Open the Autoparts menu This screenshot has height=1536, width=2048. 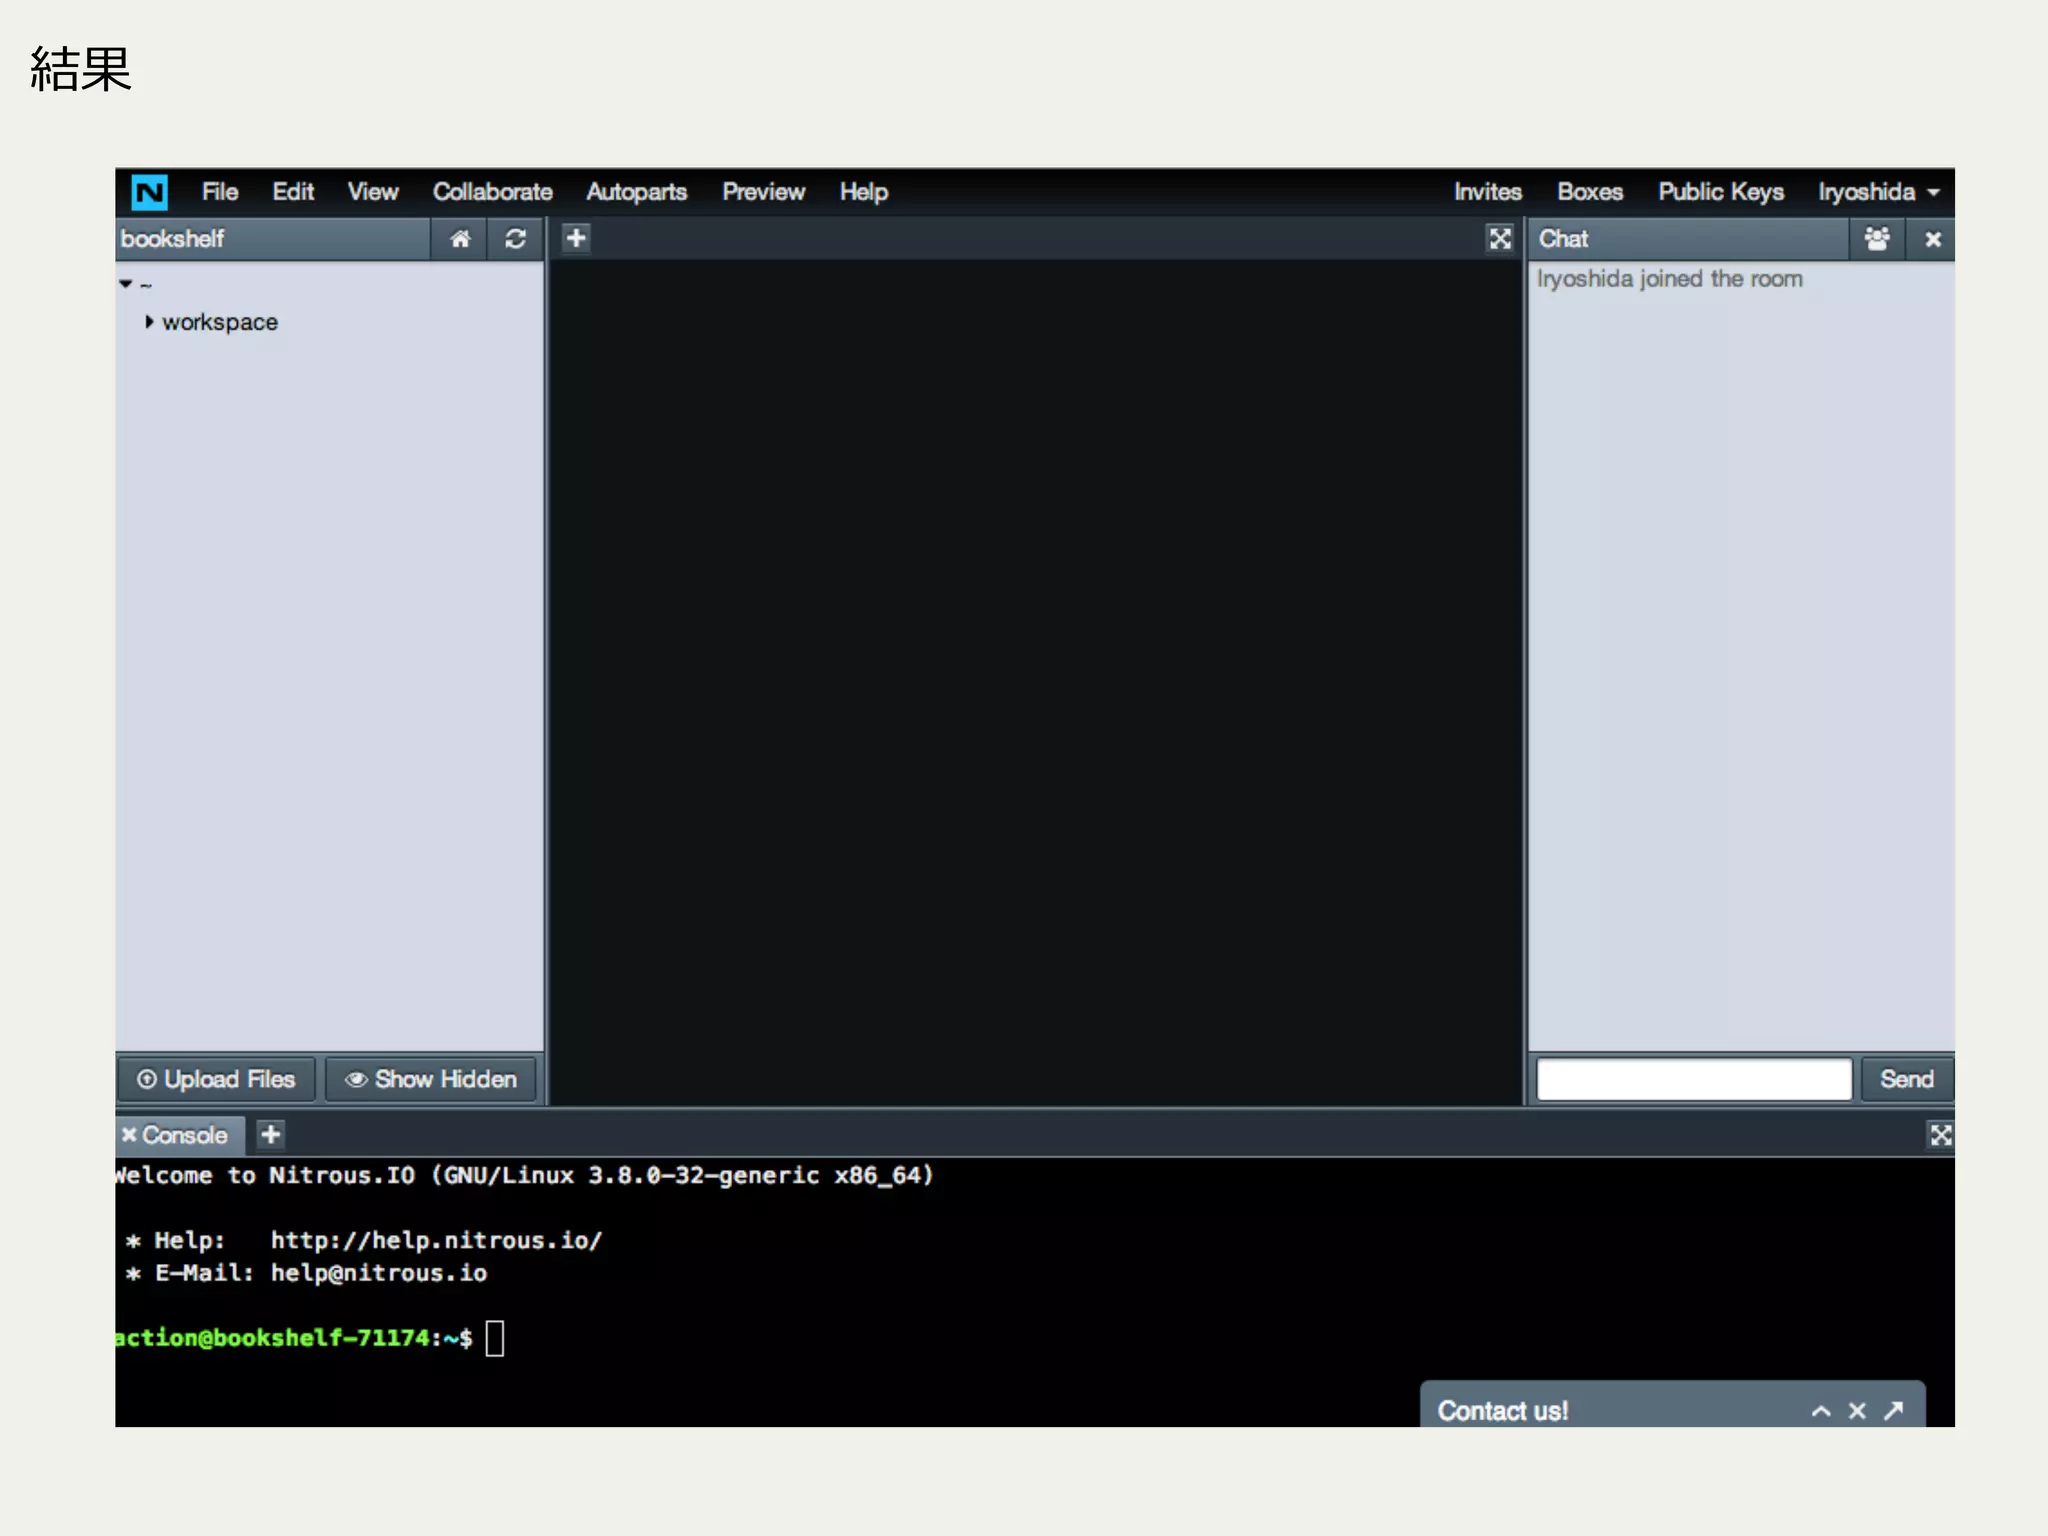pyautogui.click(x=636, y=191)
